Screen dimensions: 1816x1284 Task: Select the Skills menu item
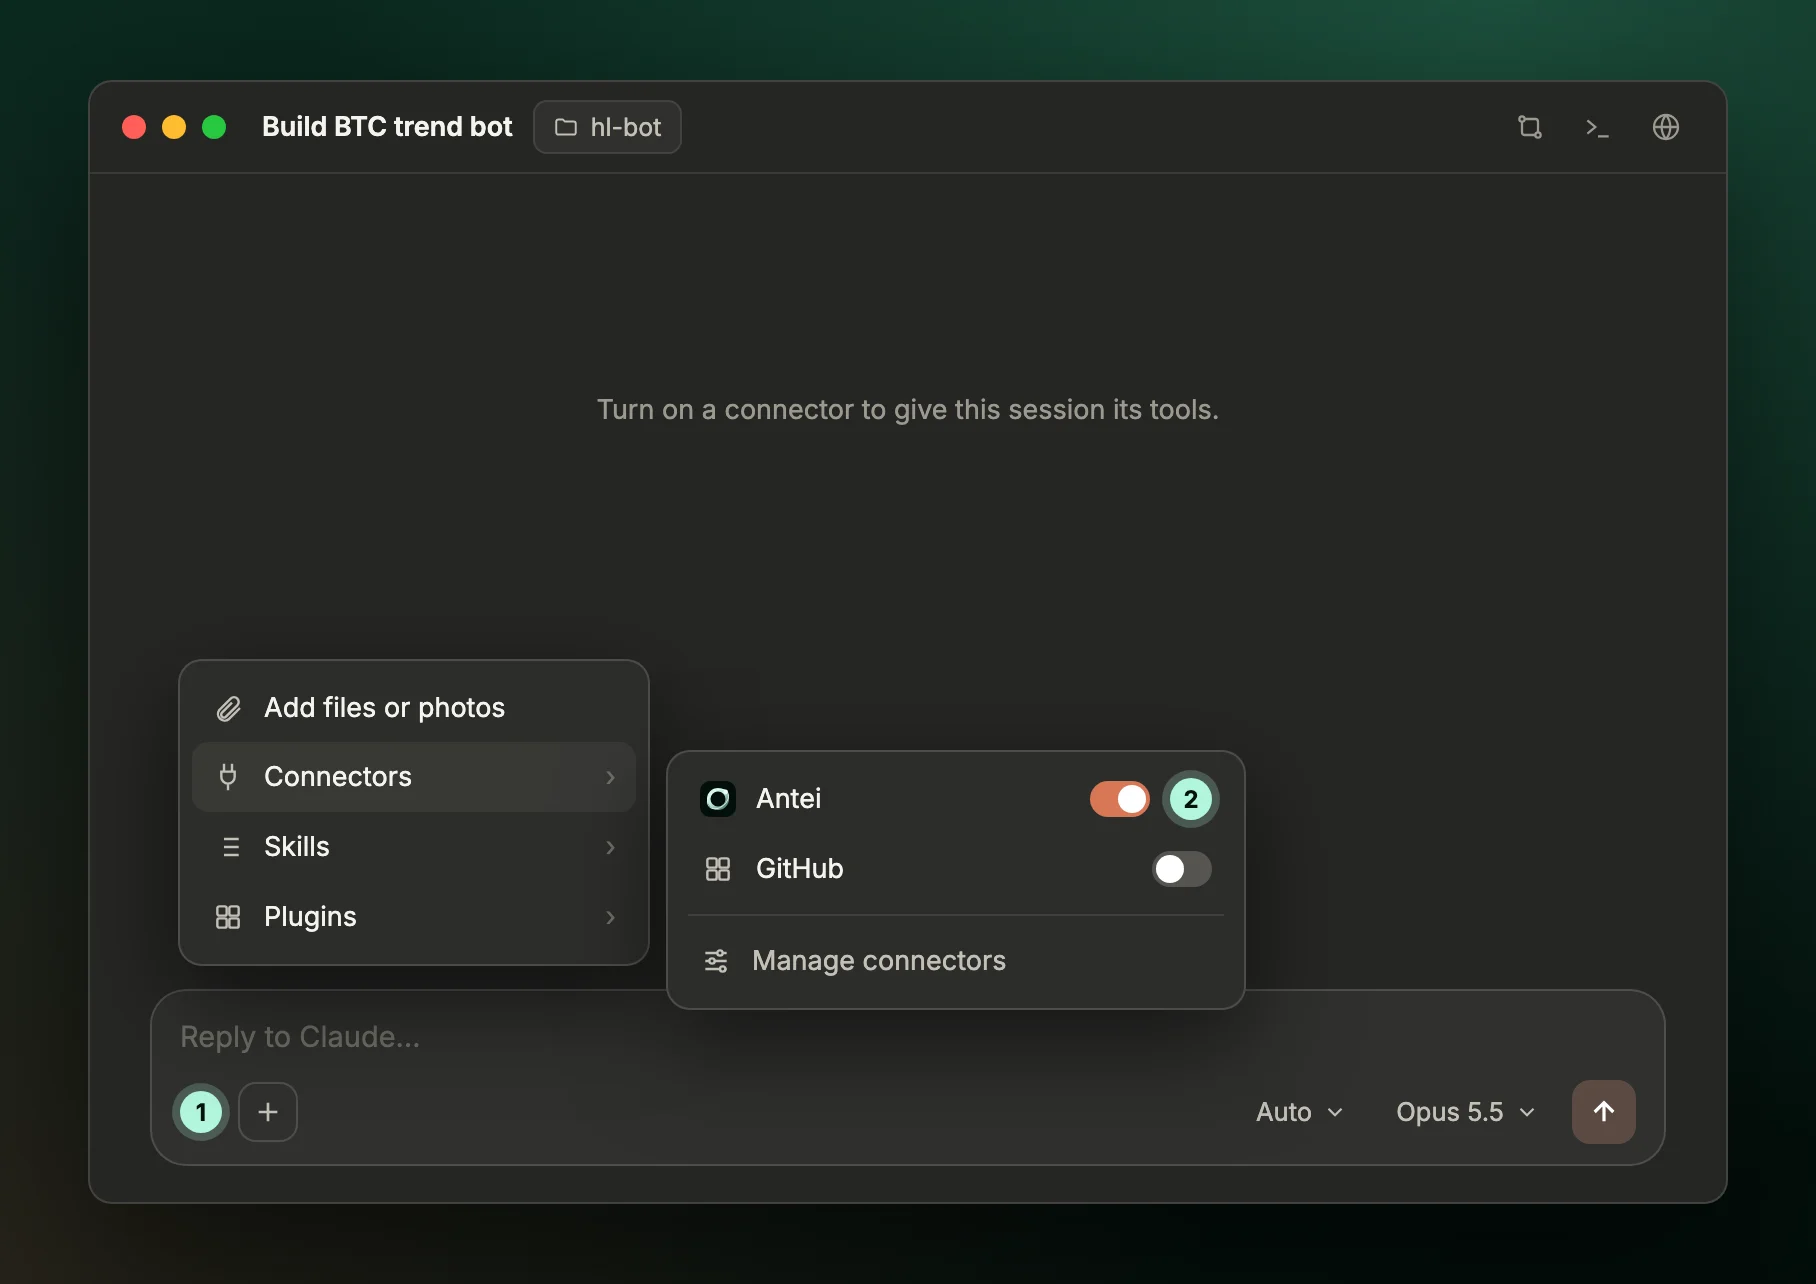pyautogui.click(x=414, y=847)
